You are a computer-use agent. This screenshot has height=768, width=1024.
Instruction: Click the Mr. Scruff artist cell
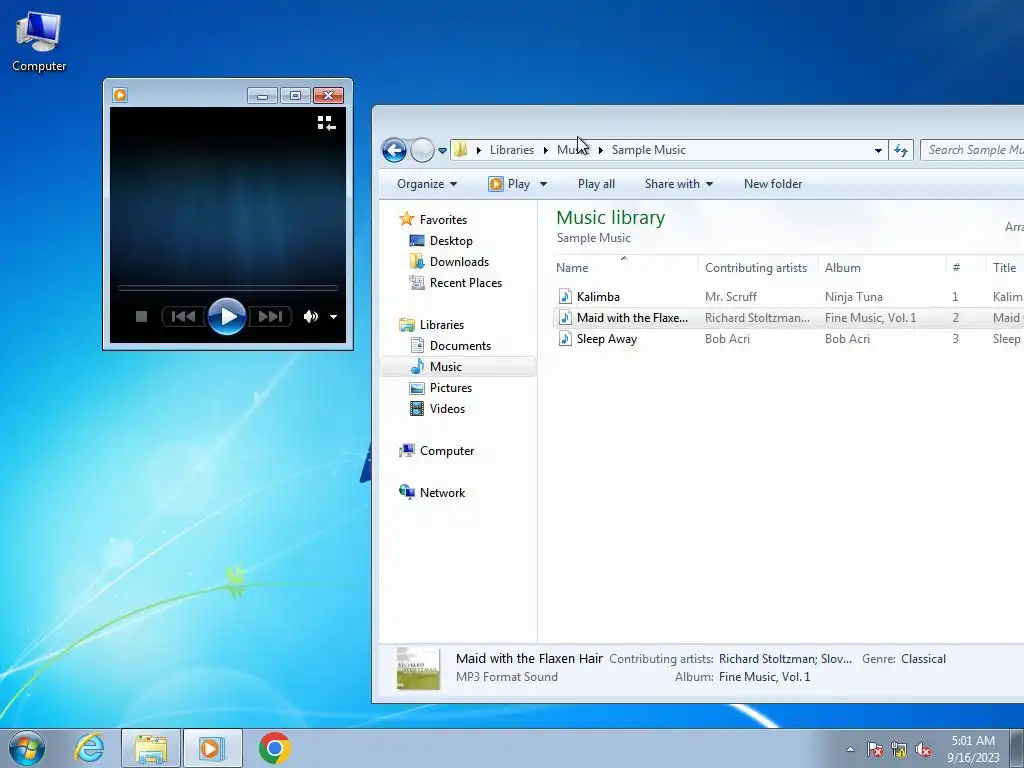pyautogui.click(x=731, y=297)
